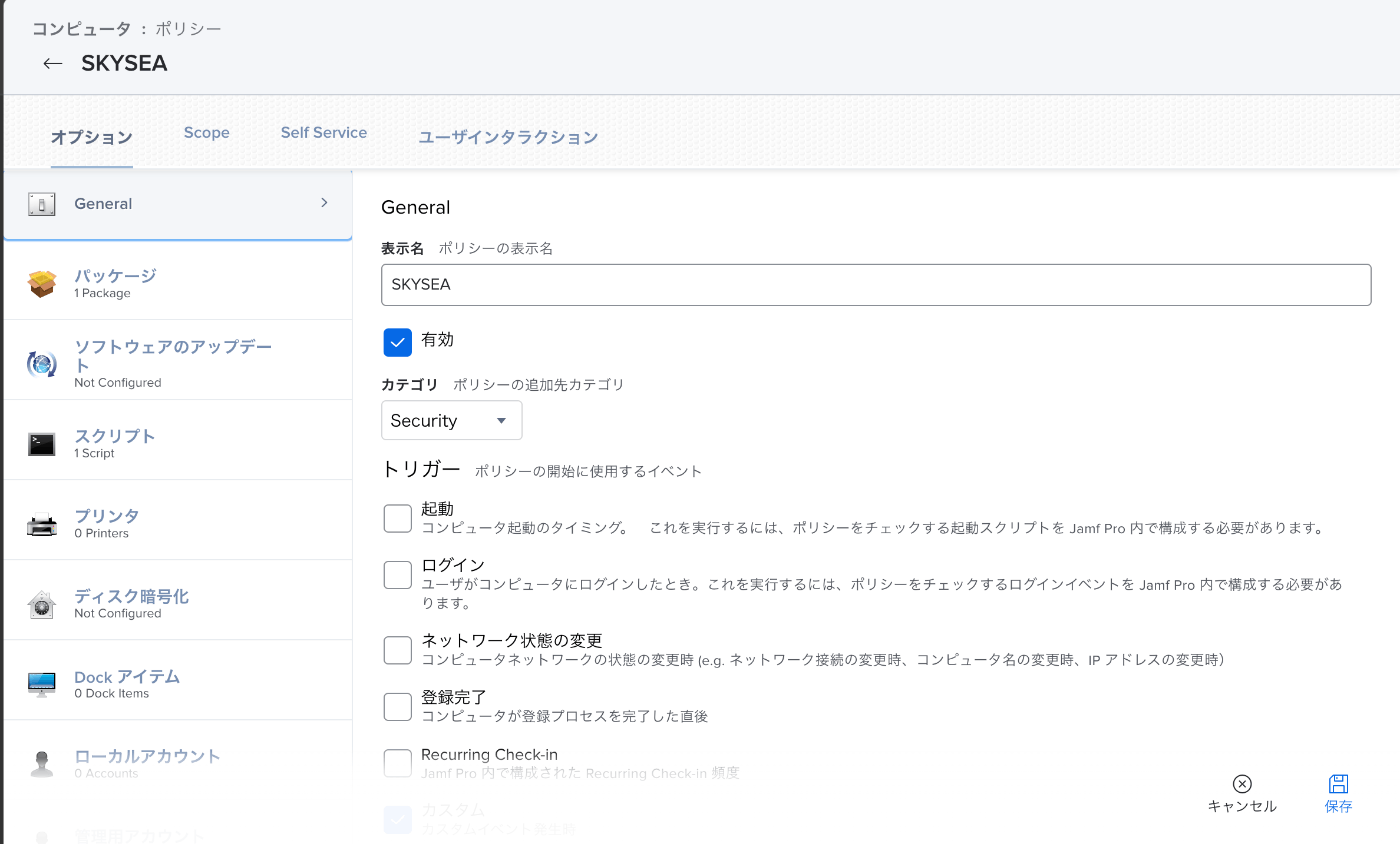Image resolution: width=1400 pixels, height=844 pixels.
Task: Click the コンピュータが登録プロセスを完了した直後 description
Action: coord(564,716)
